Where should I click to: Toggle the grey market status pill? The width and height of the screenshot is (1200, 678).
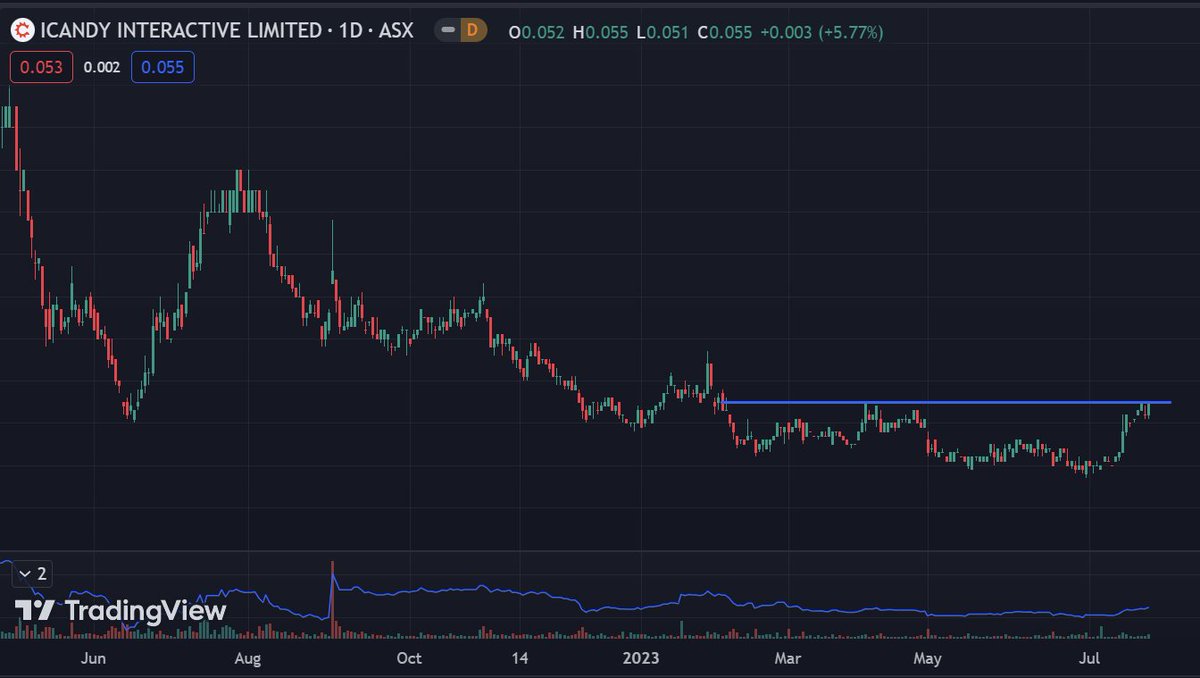coord(449,31)
